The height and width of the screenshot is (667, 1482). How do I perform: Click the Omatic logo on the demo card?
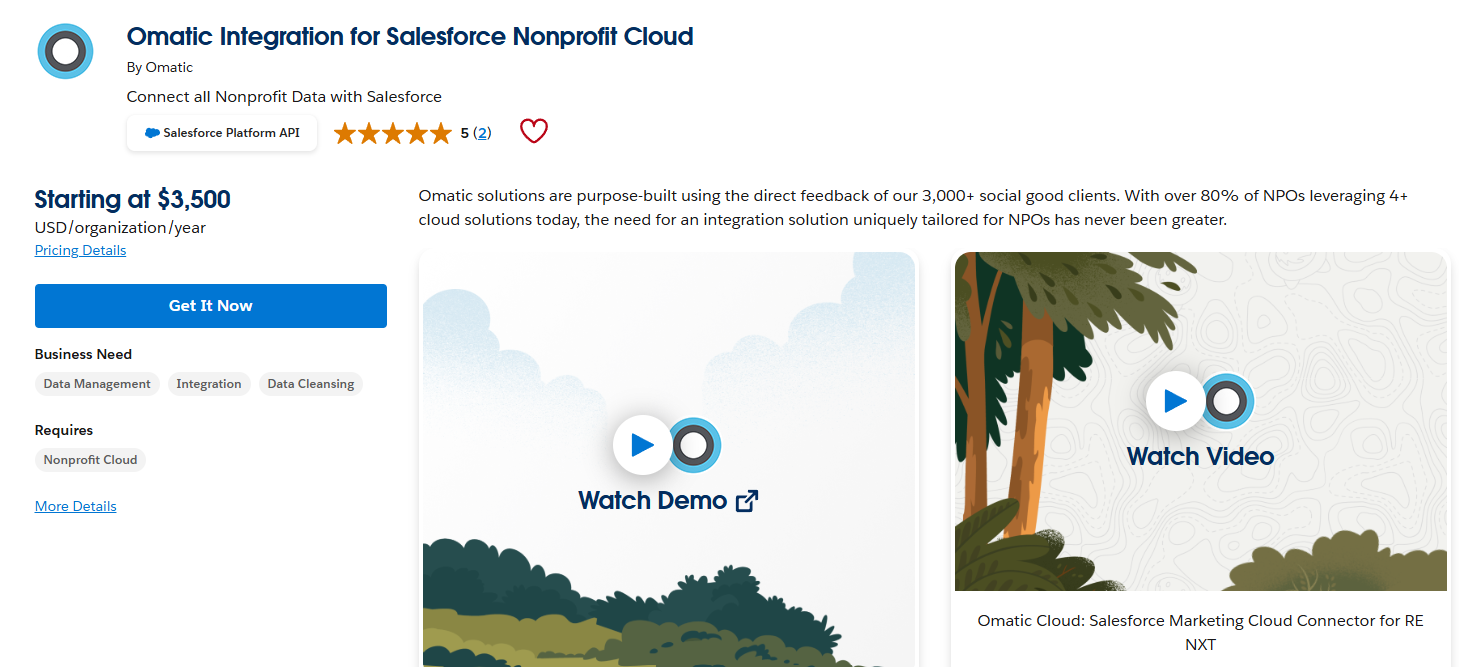[x=694, y=445]
